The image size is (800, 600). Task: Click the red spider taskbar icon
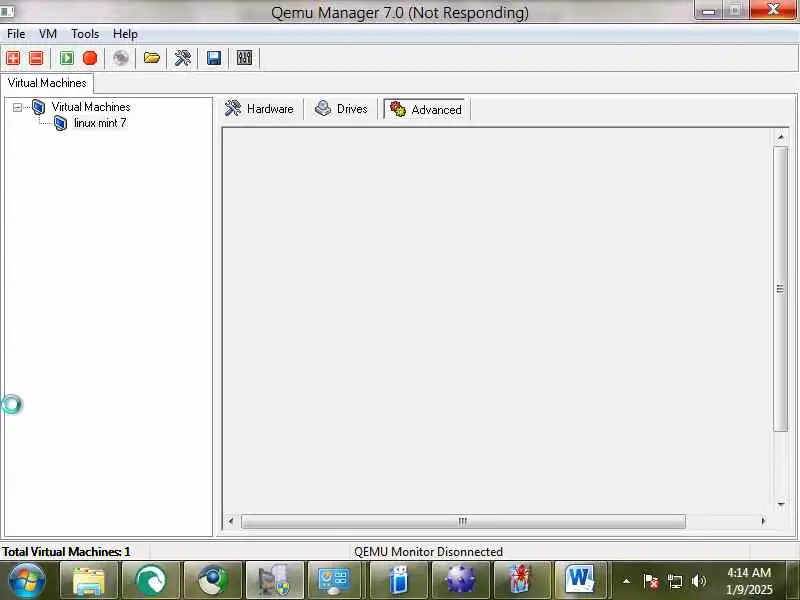[x=522, y=581]
